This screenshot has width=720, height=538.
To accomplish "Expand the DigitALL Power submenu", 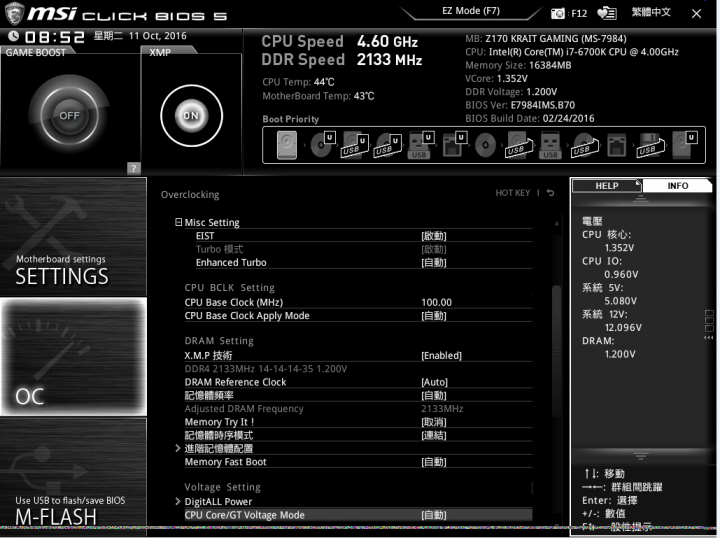I will click(x=178, y=501).
